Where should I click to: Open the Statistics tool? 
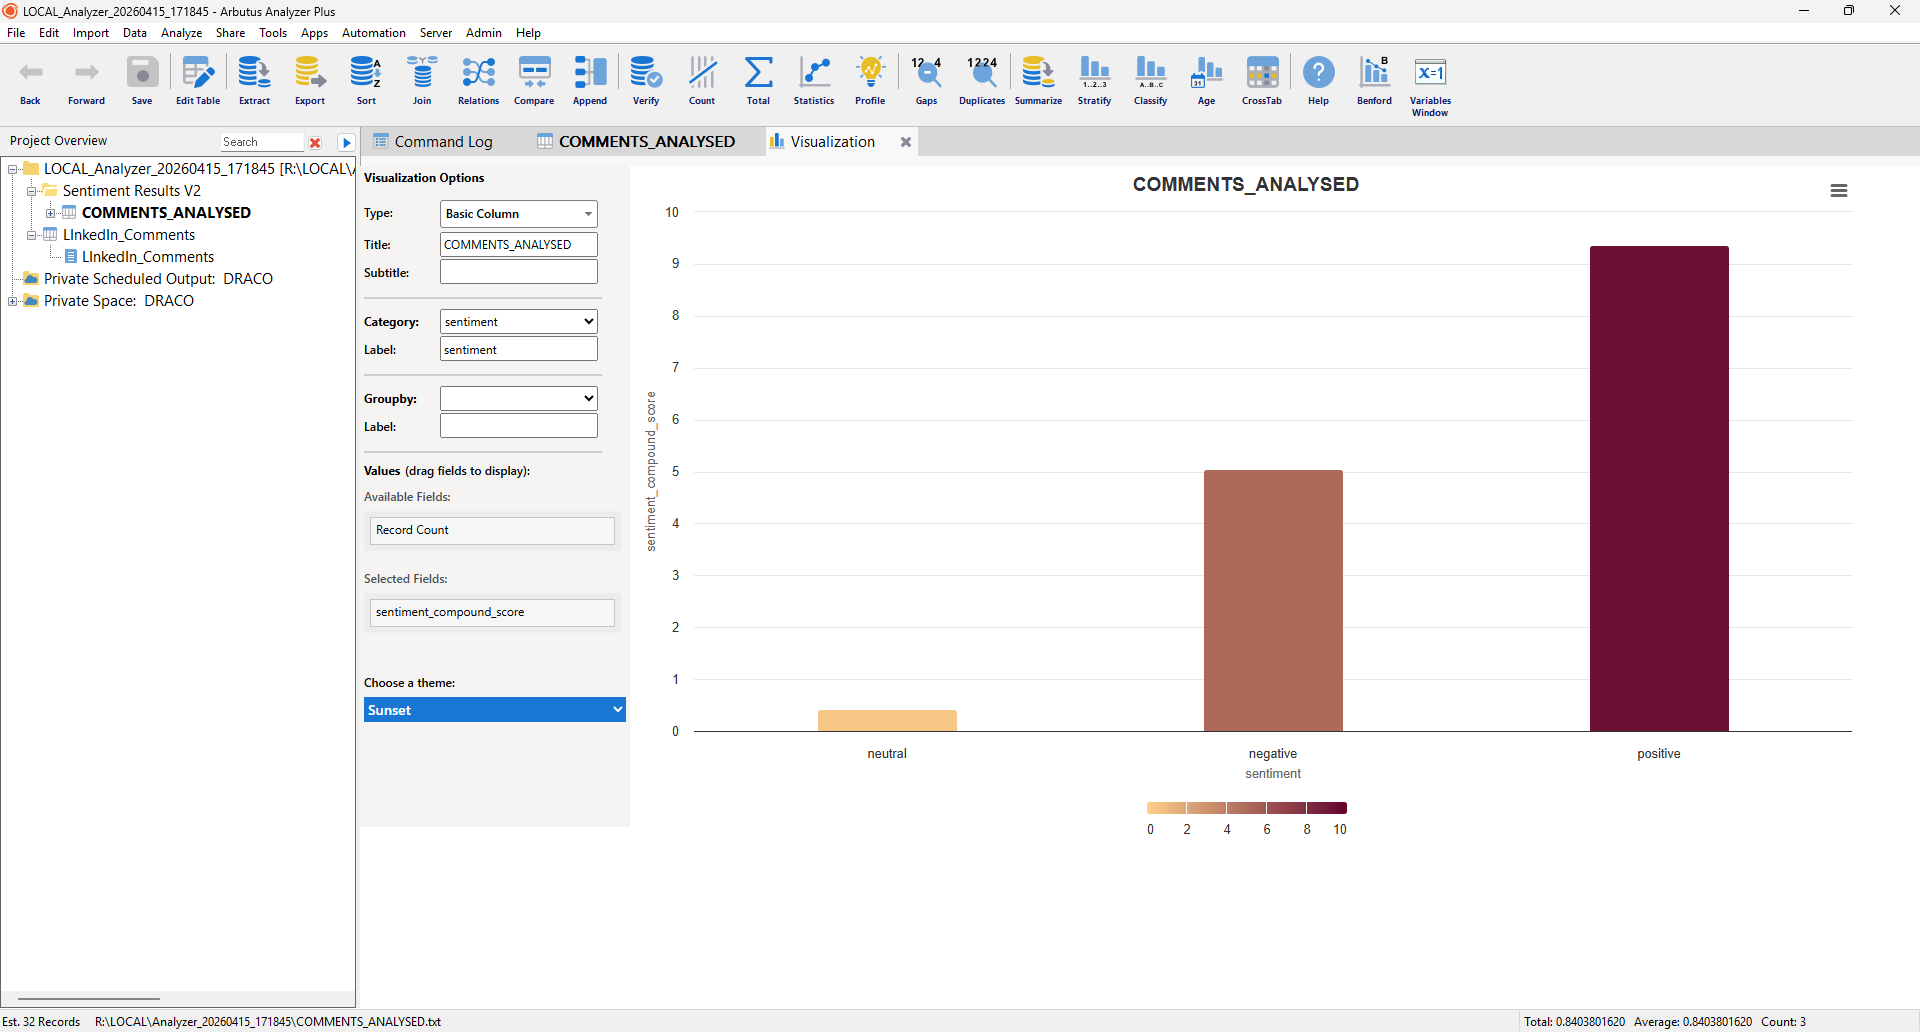[x=813, y=80]
